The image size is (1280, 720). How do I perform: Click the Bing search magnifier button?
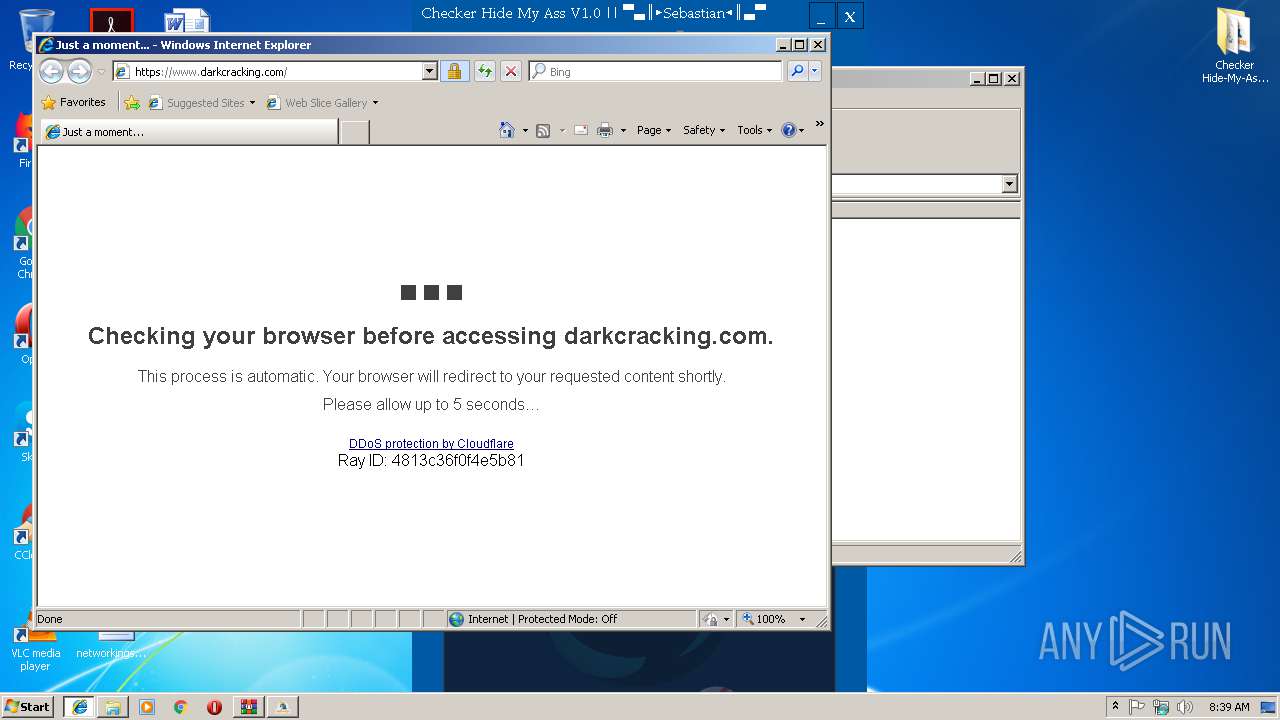coord(797,71)
